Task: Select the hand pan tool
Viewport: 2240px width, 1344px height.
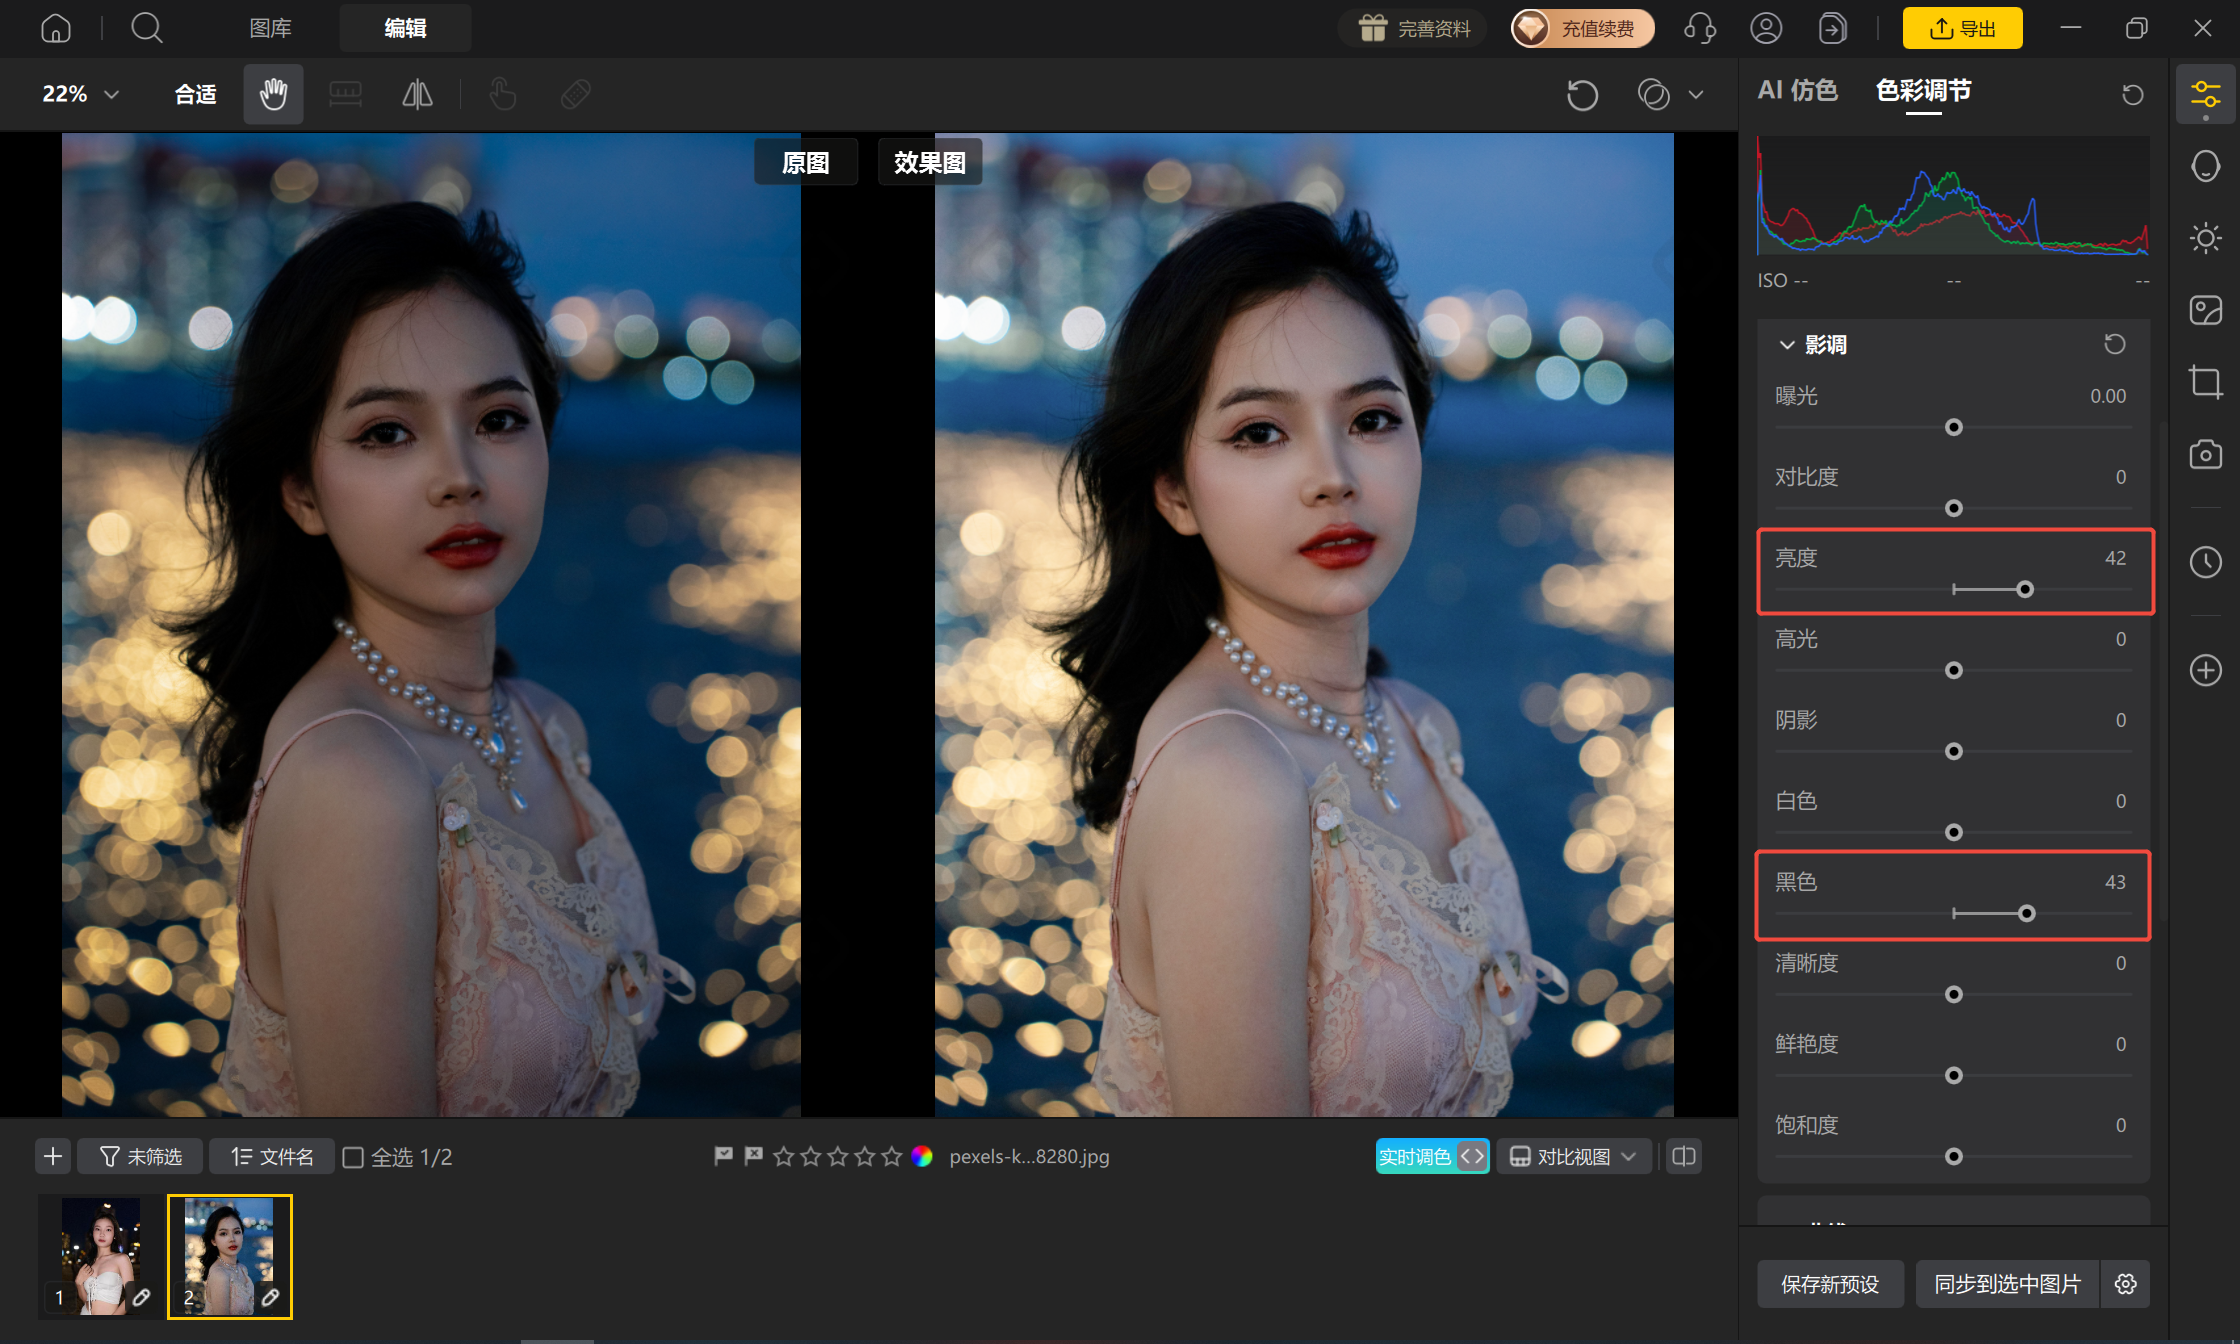Action: point(273,94)
